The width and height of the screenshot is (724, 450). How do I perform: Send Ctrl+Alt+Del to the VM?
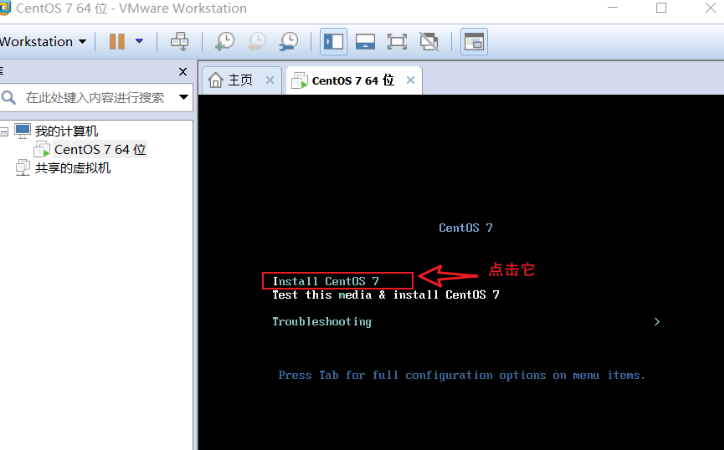pyautogui.click(x=180, y=42)
